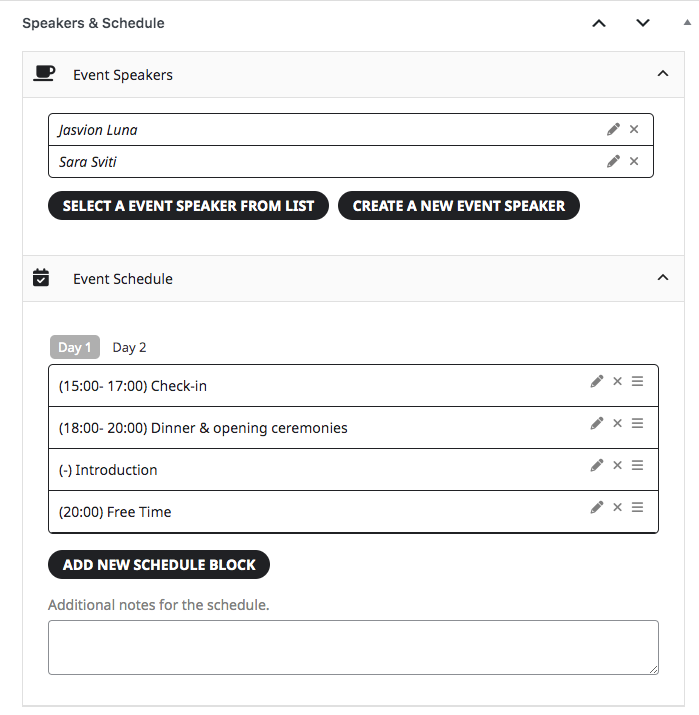
Task: Edit the Free Time schedule block
Action: pyautogui.click(x=597, y=507)
